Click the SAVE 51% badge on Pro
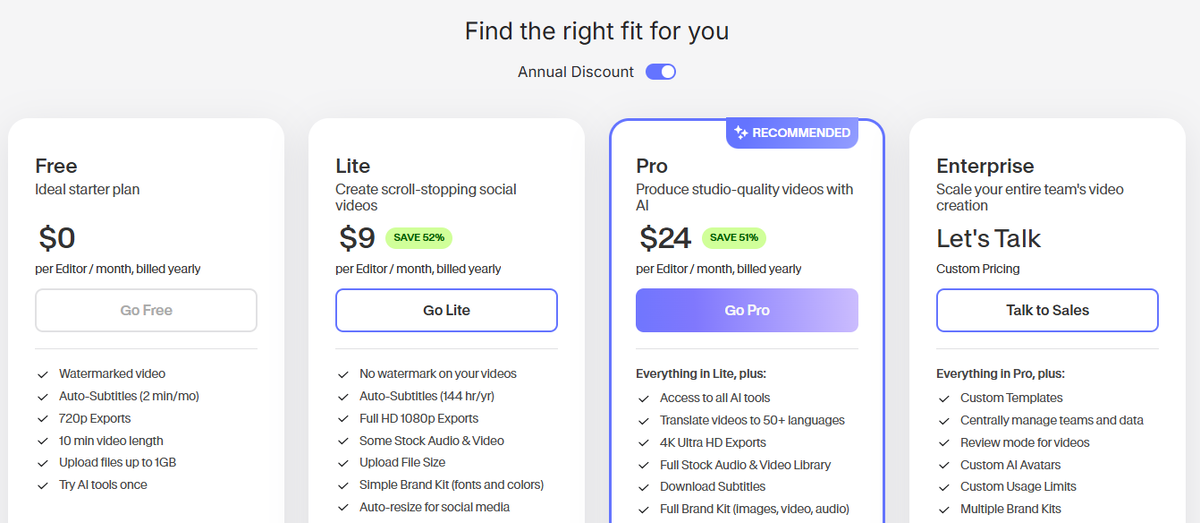Viewport: 1200px width, 523px height. [x=734, y=238]
